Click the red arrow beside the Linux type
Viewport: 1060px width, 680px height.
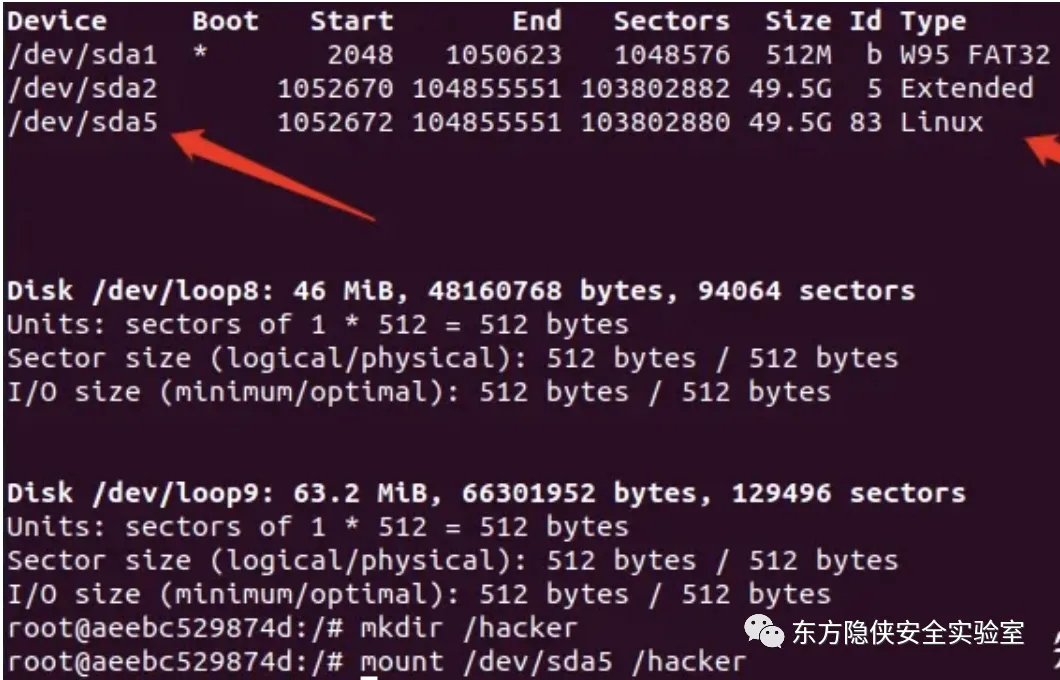(1043, 151)
